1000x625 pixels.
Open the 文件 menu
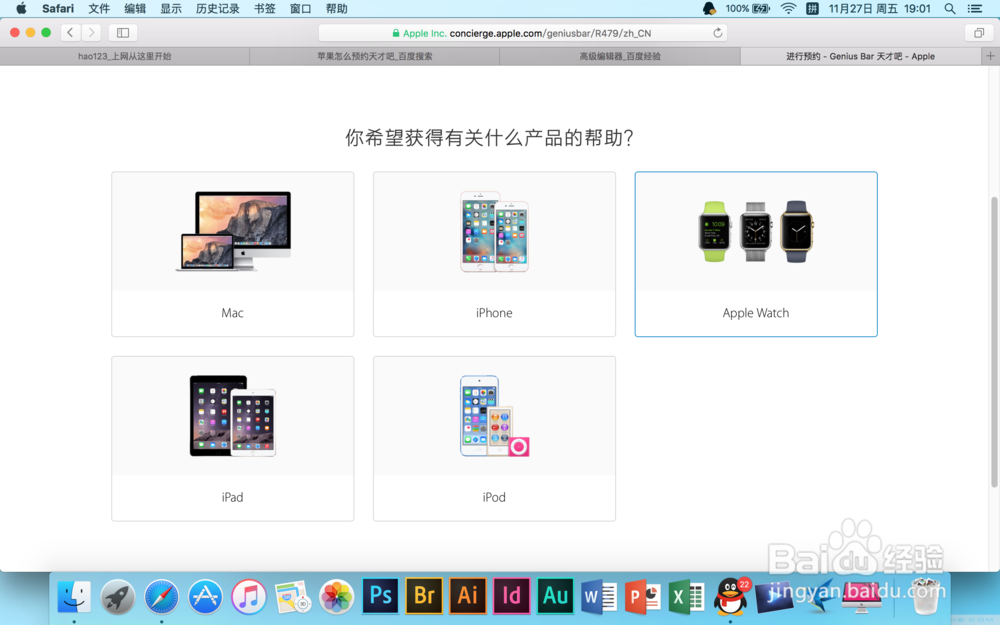99,8
